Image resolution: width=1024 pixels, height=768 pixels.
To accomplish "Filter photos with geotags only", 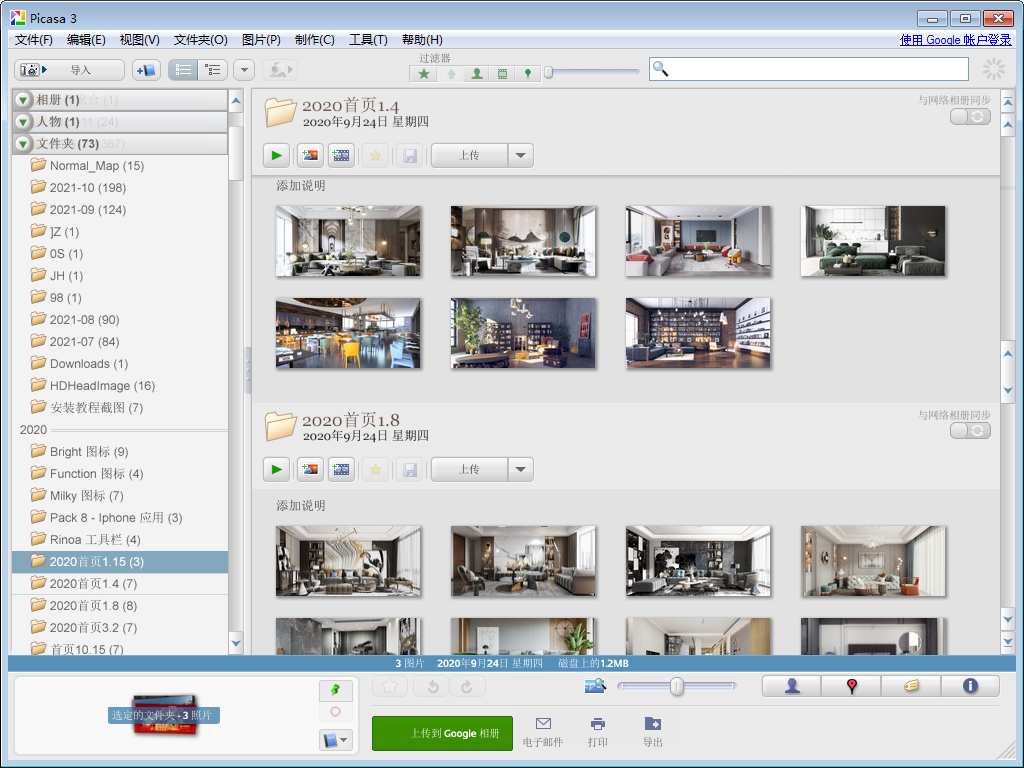I will tap(528, 74).
